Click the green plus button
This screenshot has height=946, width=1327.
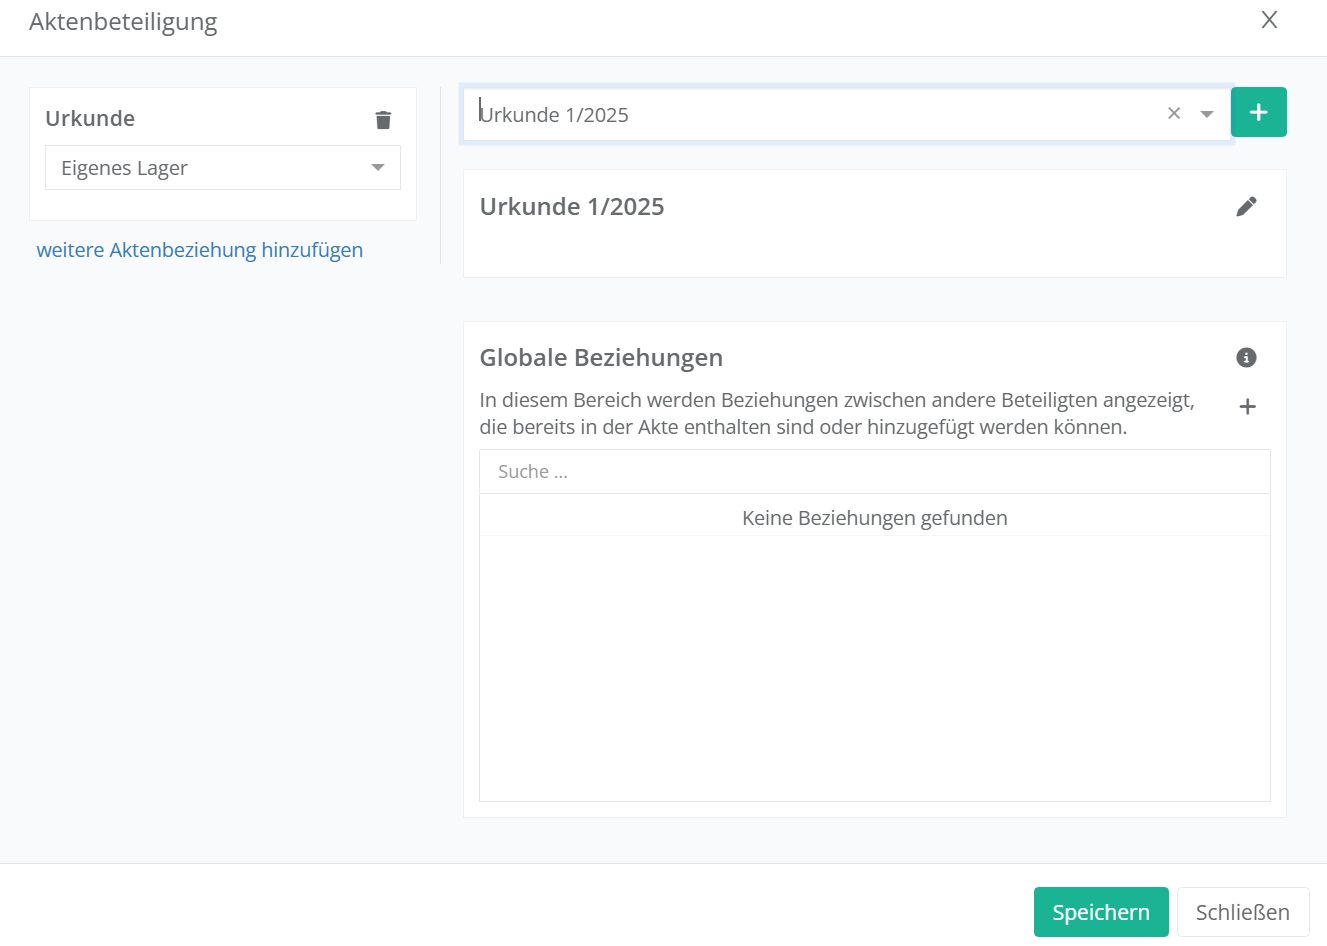tap(1258, 113)
